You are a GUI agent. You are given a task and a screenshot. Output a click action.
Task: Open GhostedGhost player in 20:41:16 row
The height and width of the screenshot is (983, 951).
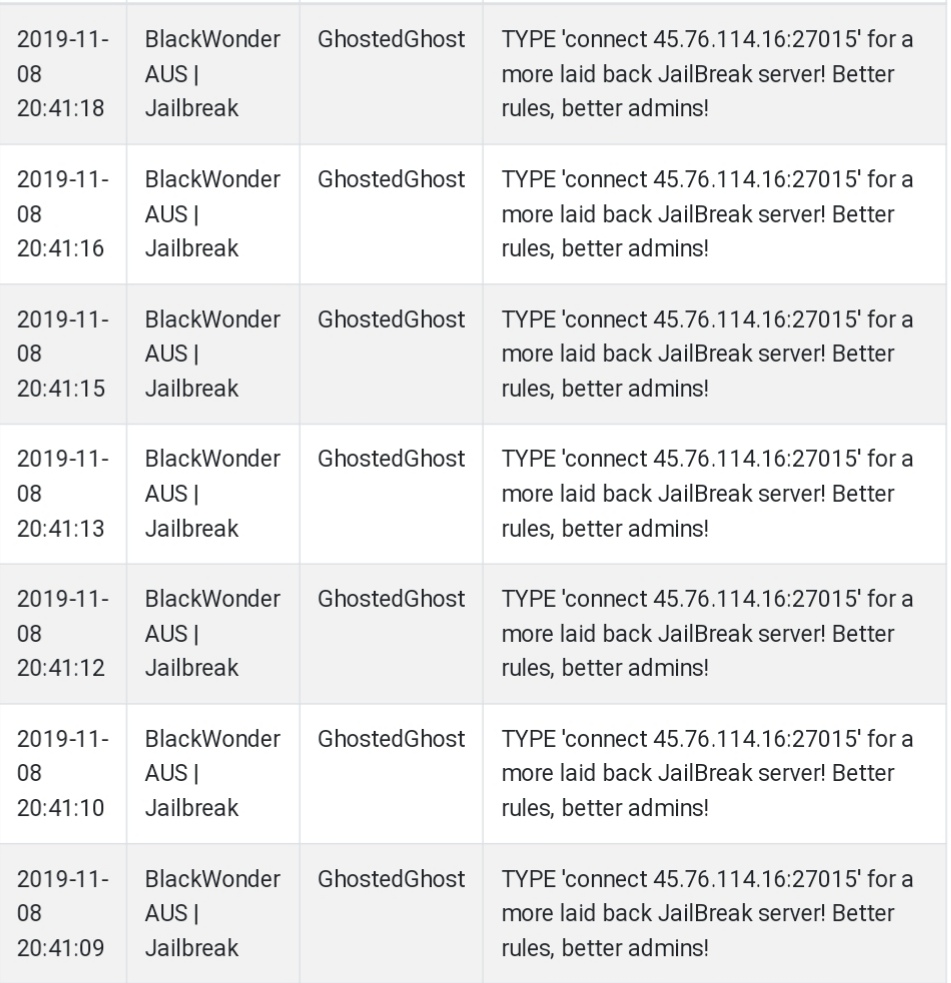[391, 179]
